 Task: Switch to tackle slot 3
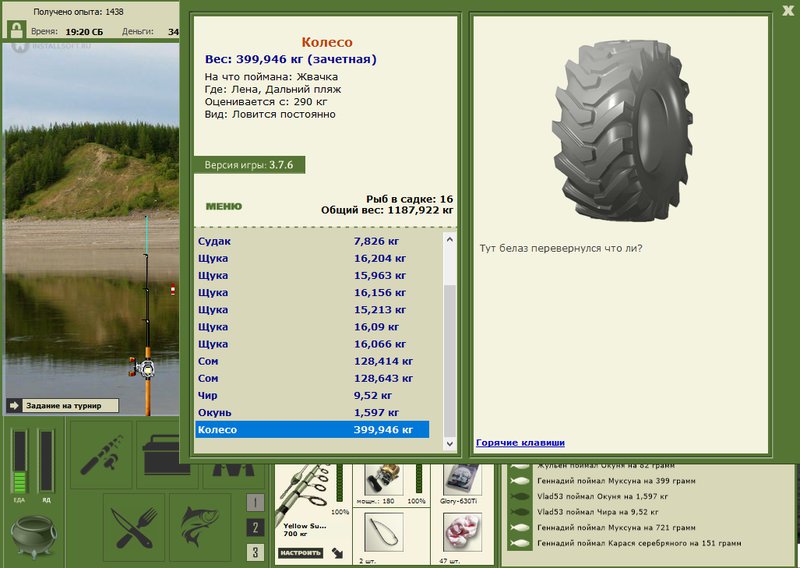click(255, 552)
